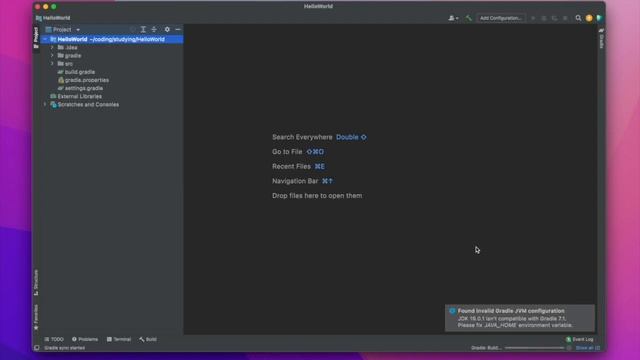This screenshot has width=640, height=360.
Task: Click the Gradle Build progress bar
Action: pos(535,348)
